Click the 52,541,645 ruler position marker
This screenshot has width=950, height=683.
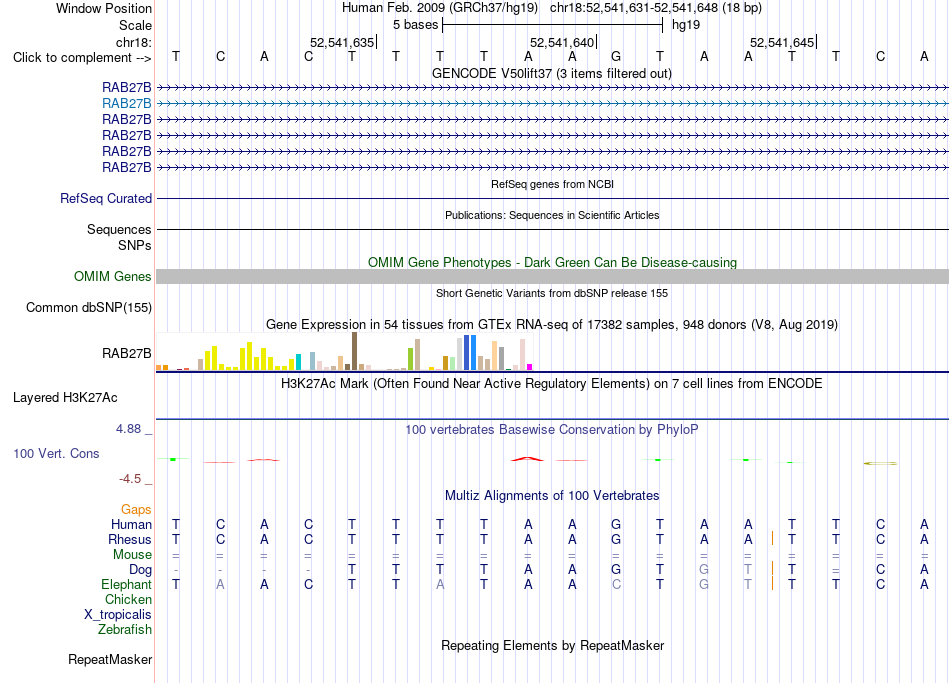tap(782, 42)
